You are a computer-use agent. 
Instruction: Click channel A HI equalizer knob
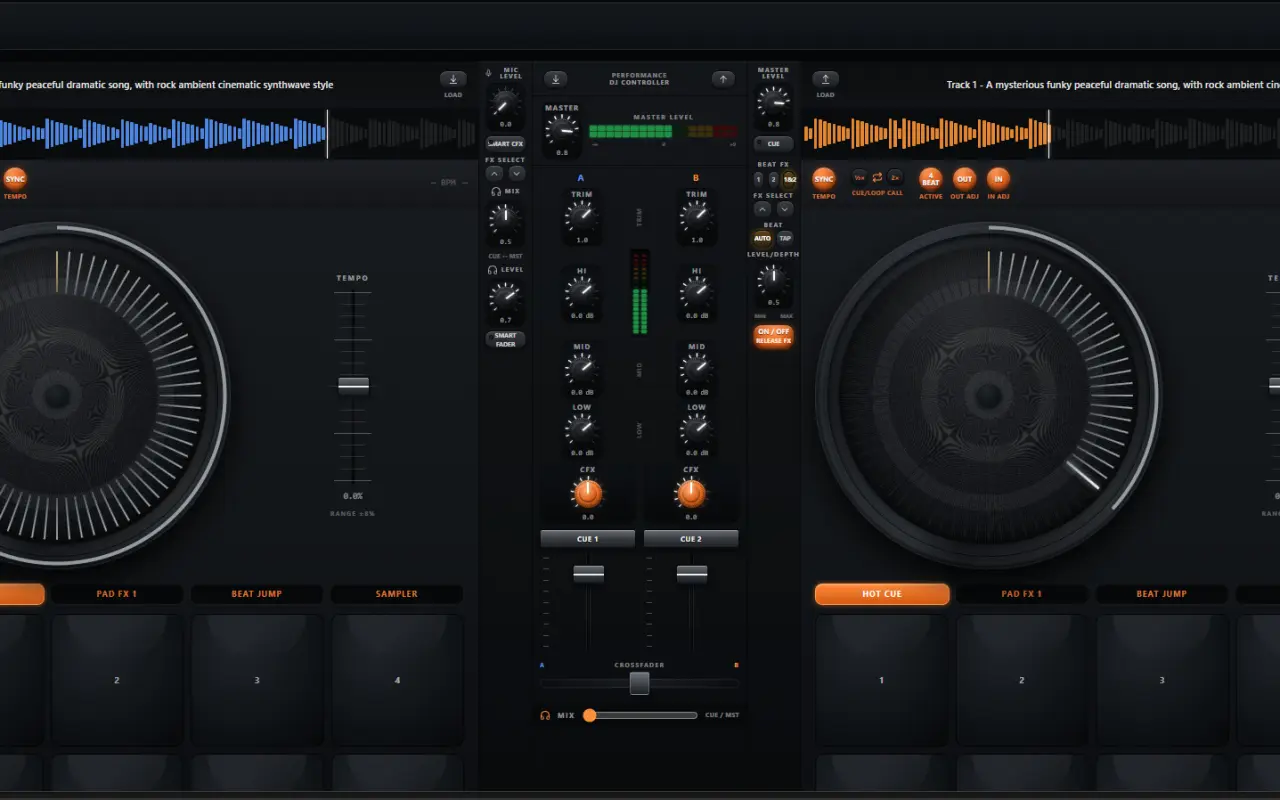coord(581,292)
